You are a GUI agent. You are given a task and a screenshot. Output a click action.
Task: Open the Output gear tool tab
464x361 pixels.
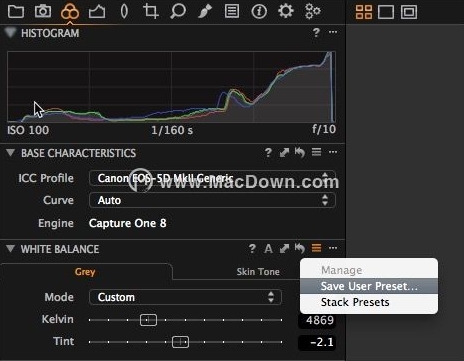(x=286, y=11)
